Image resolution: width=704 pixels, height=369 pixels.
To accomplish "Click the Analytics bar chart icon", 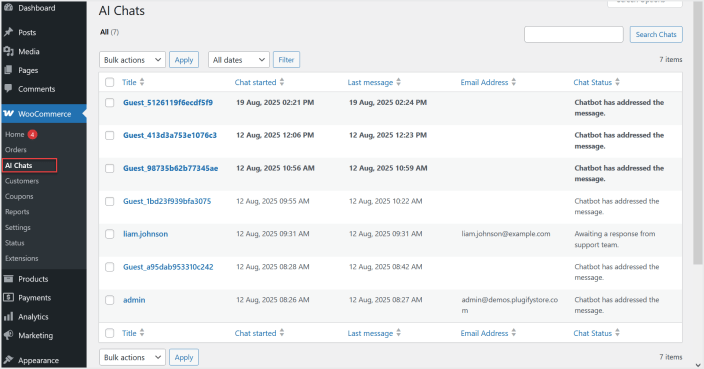I will pyautogui.click(x=8, y=316).
